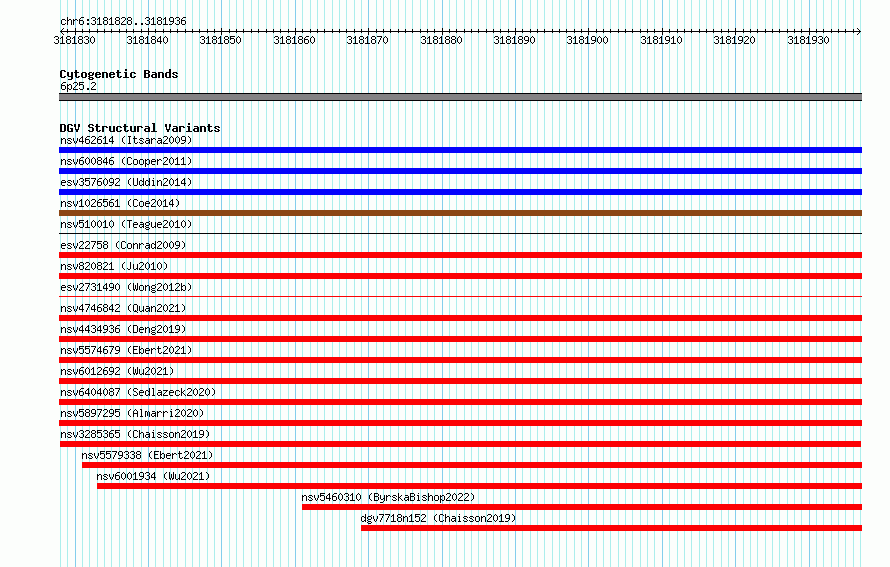Click the gray 6p25.2 cytogenetic band bar

pos(460,97)
